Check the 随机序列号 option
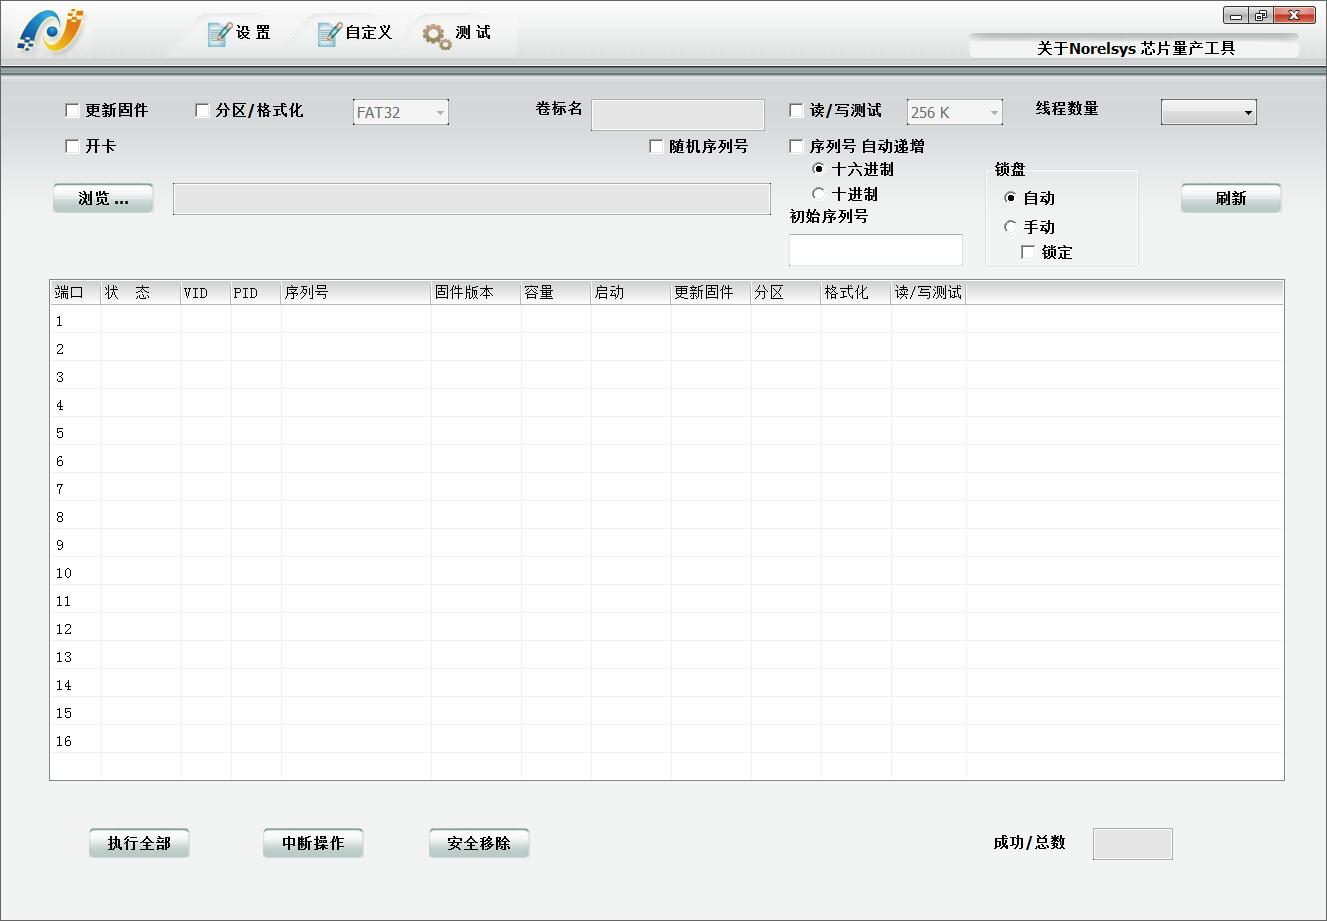The width and height of the screenshot is (1327, 921). click(657, 147)
